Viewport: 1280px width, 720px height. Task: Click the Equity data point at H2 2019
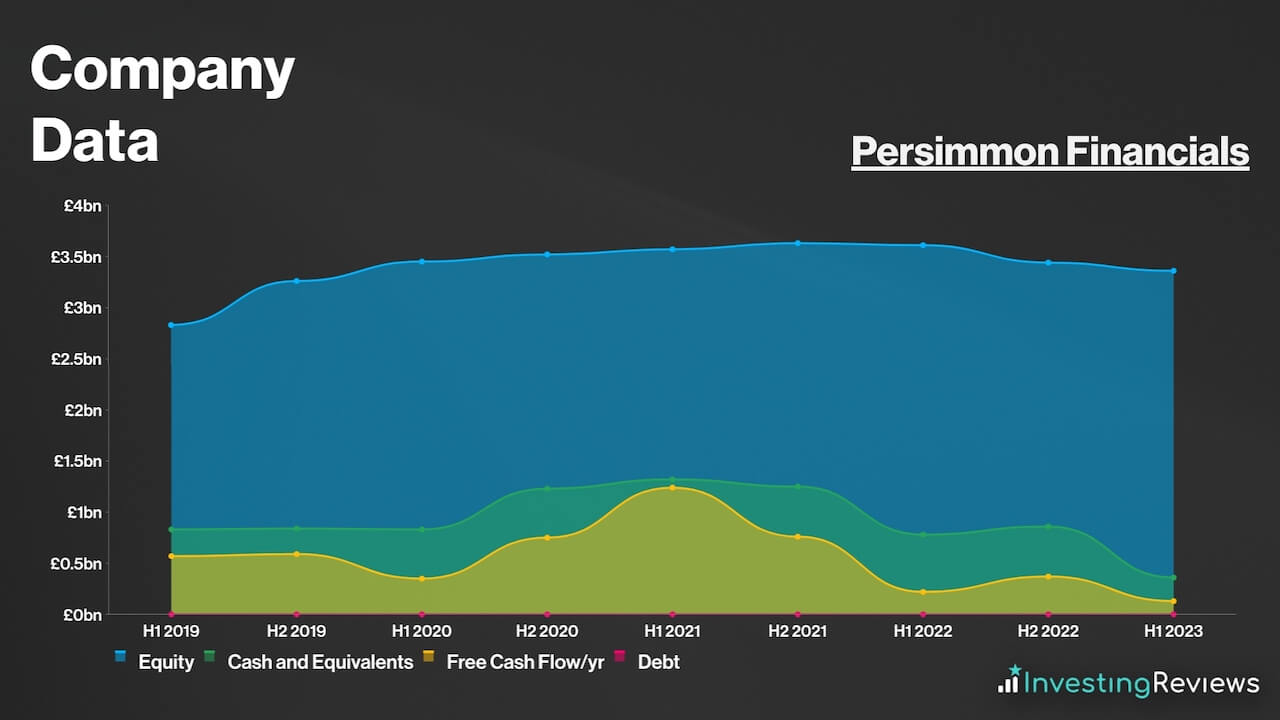pyautogui.click(x=296, y=281)
